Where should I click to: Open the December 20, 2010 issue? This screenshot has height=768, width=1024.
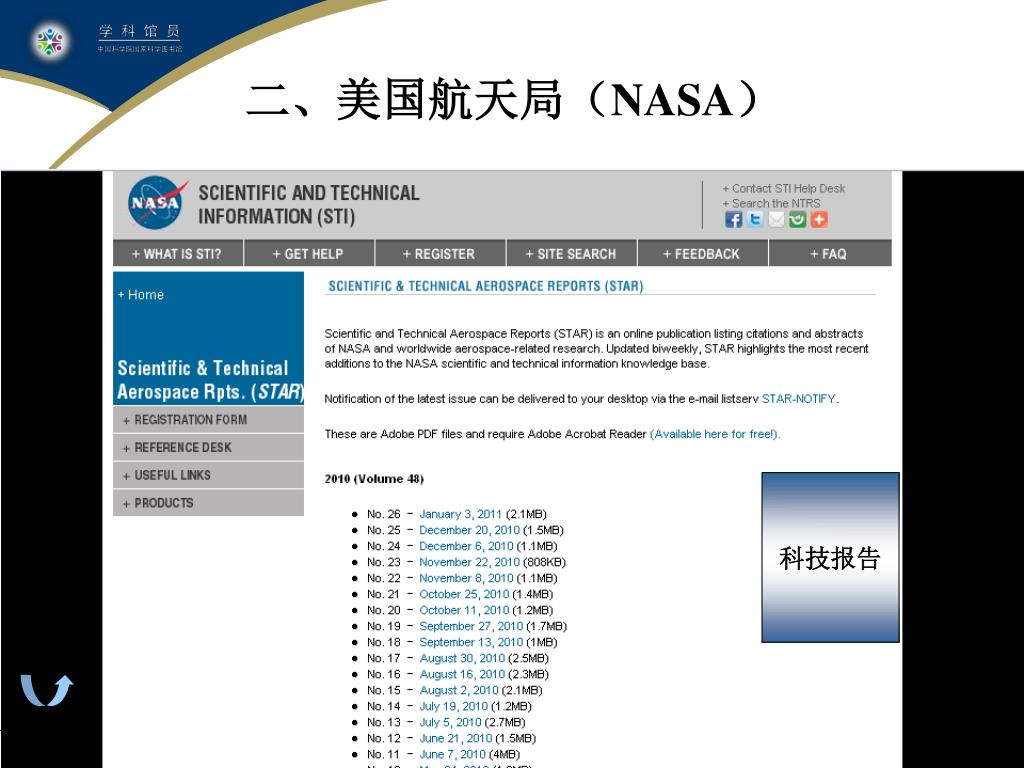tap(470, 530)
